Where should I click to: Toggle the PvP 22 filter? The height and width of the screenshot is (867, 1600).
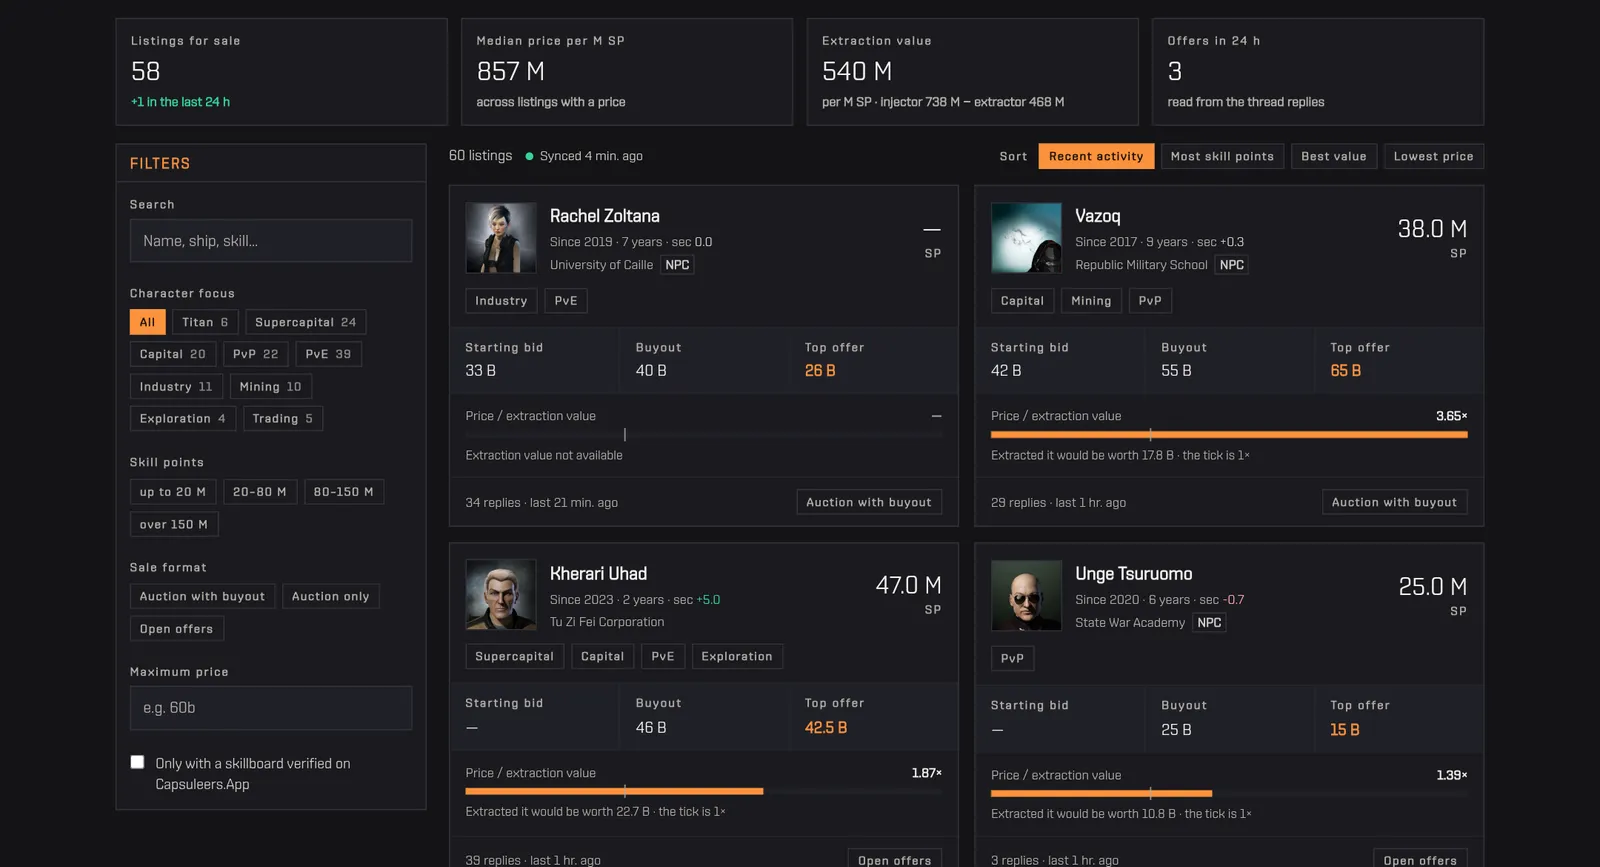(256, 354)
